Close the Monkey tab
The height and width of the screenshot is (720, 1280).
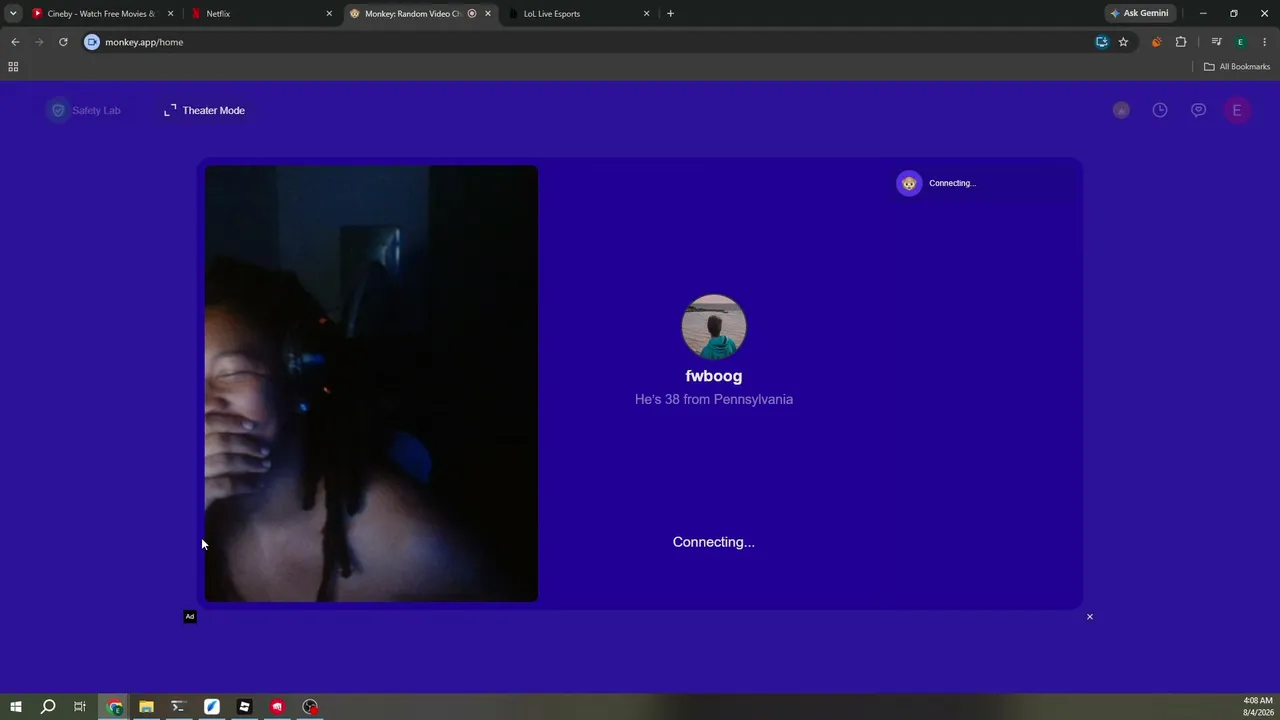[x=488, y=14]
